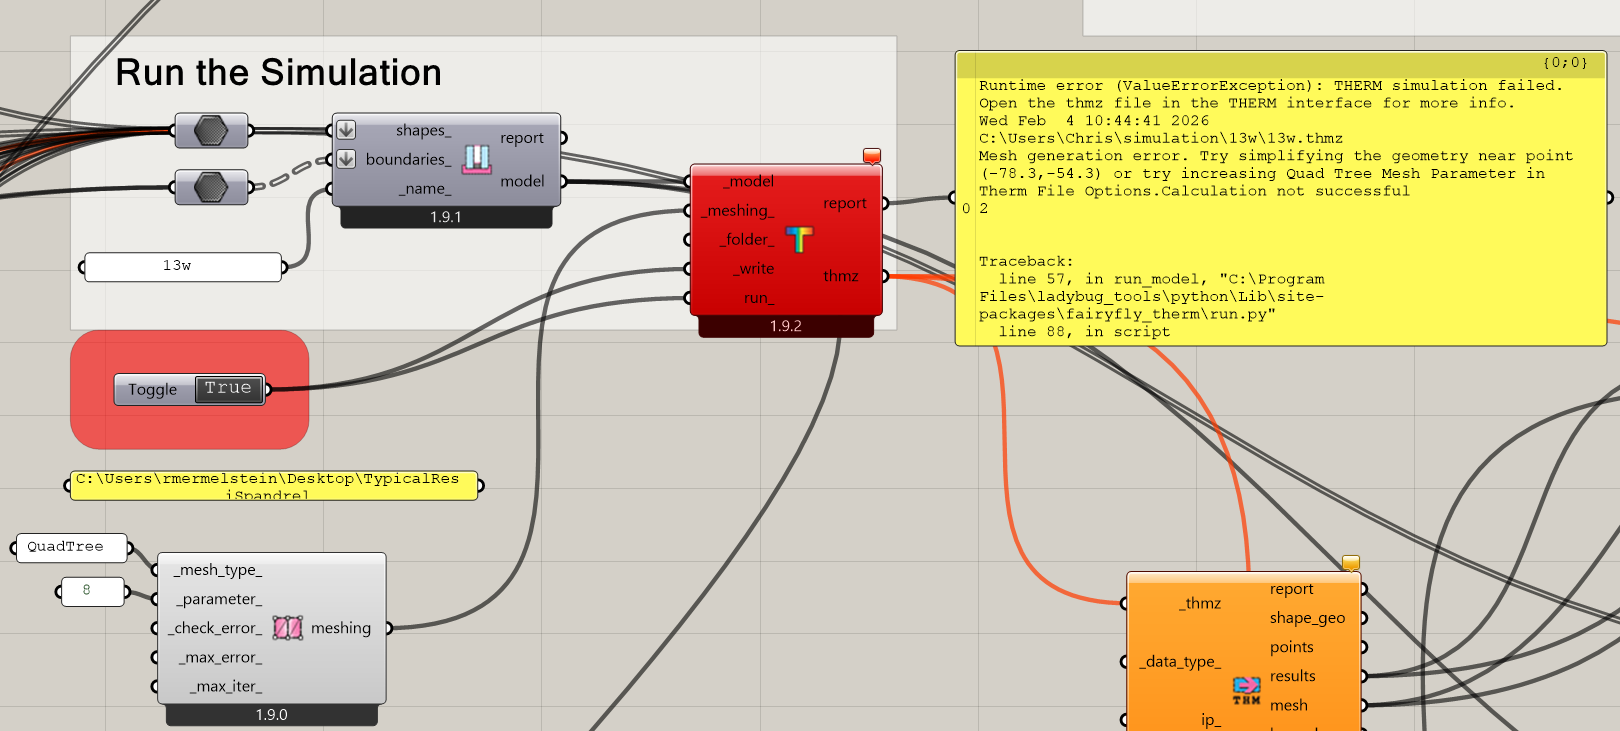The width and height of the screenshot is (1620, 731).
Task: Click the upper hexagon geometry parameter
Action: [x=211, y=130]
